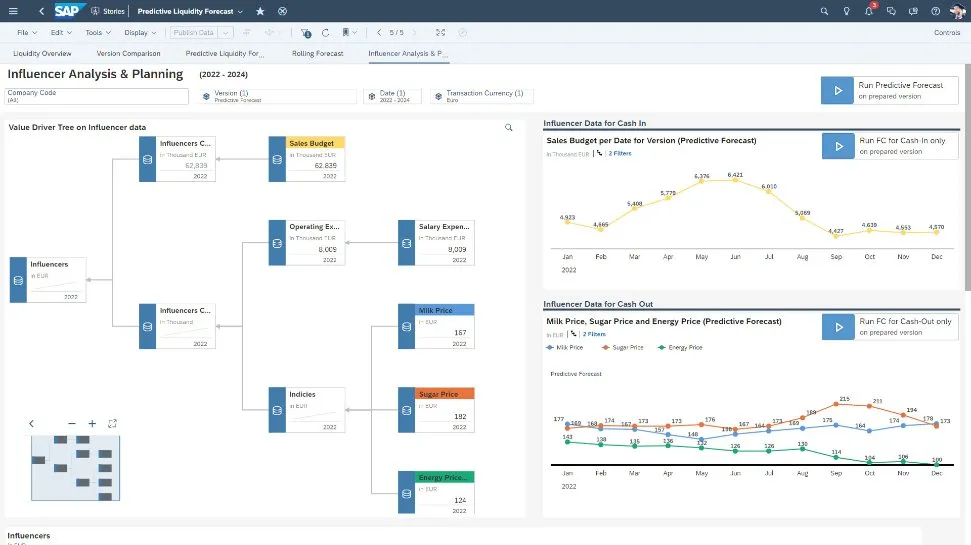Open the File menu dropdown
The width and height of the screenshot is (971, 545).
(26, 32)
